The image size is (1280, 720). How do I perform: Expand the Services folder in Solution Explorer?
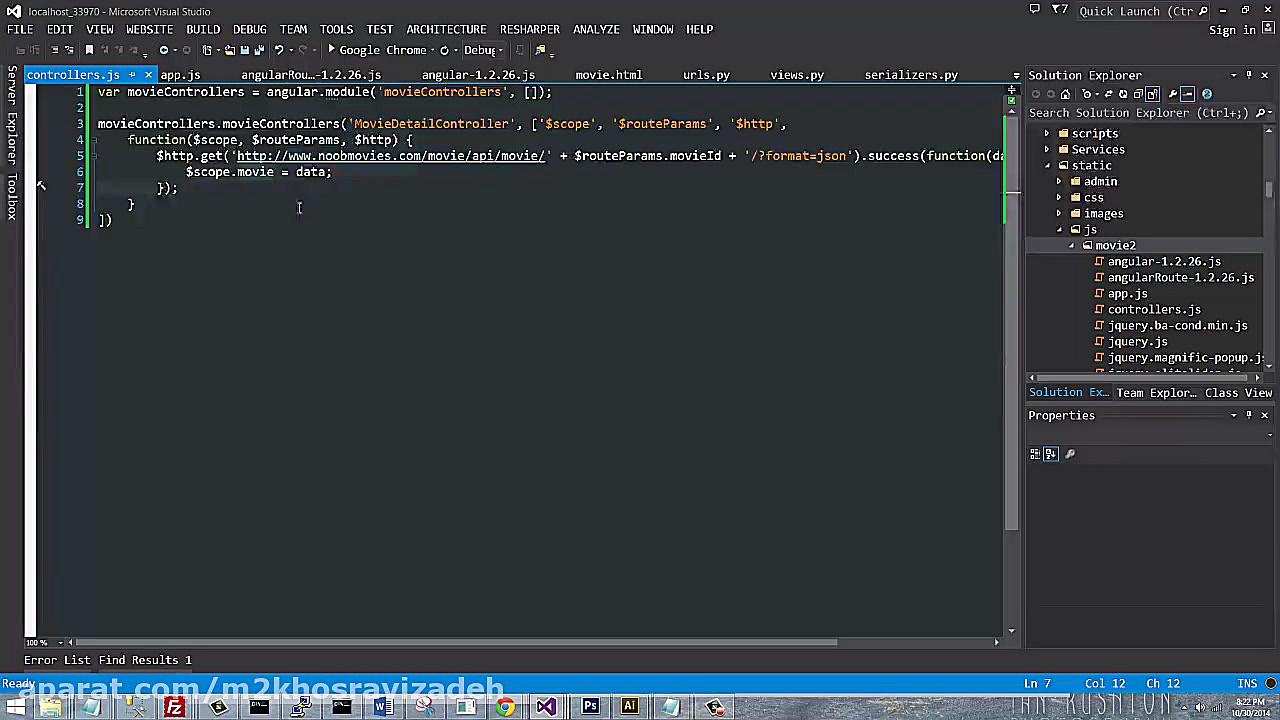tap(1047, 149)
